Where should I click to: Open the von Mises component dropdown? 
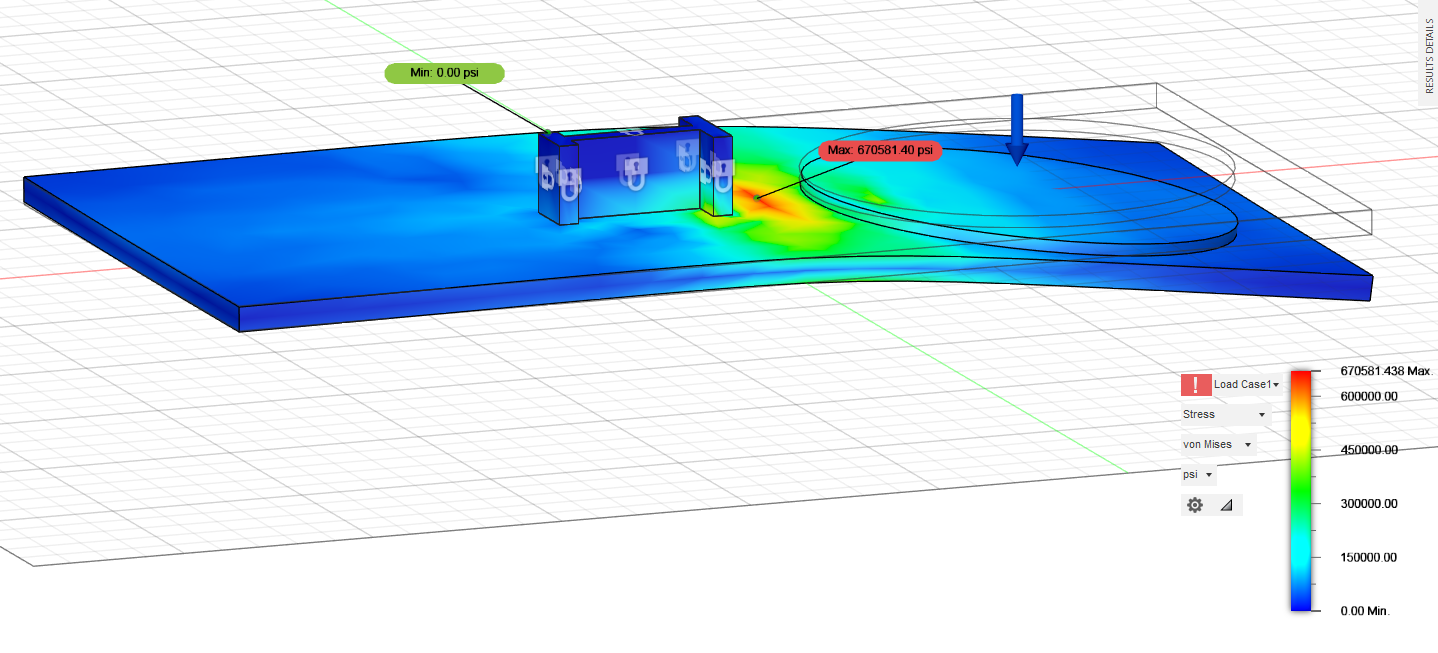1218,443
